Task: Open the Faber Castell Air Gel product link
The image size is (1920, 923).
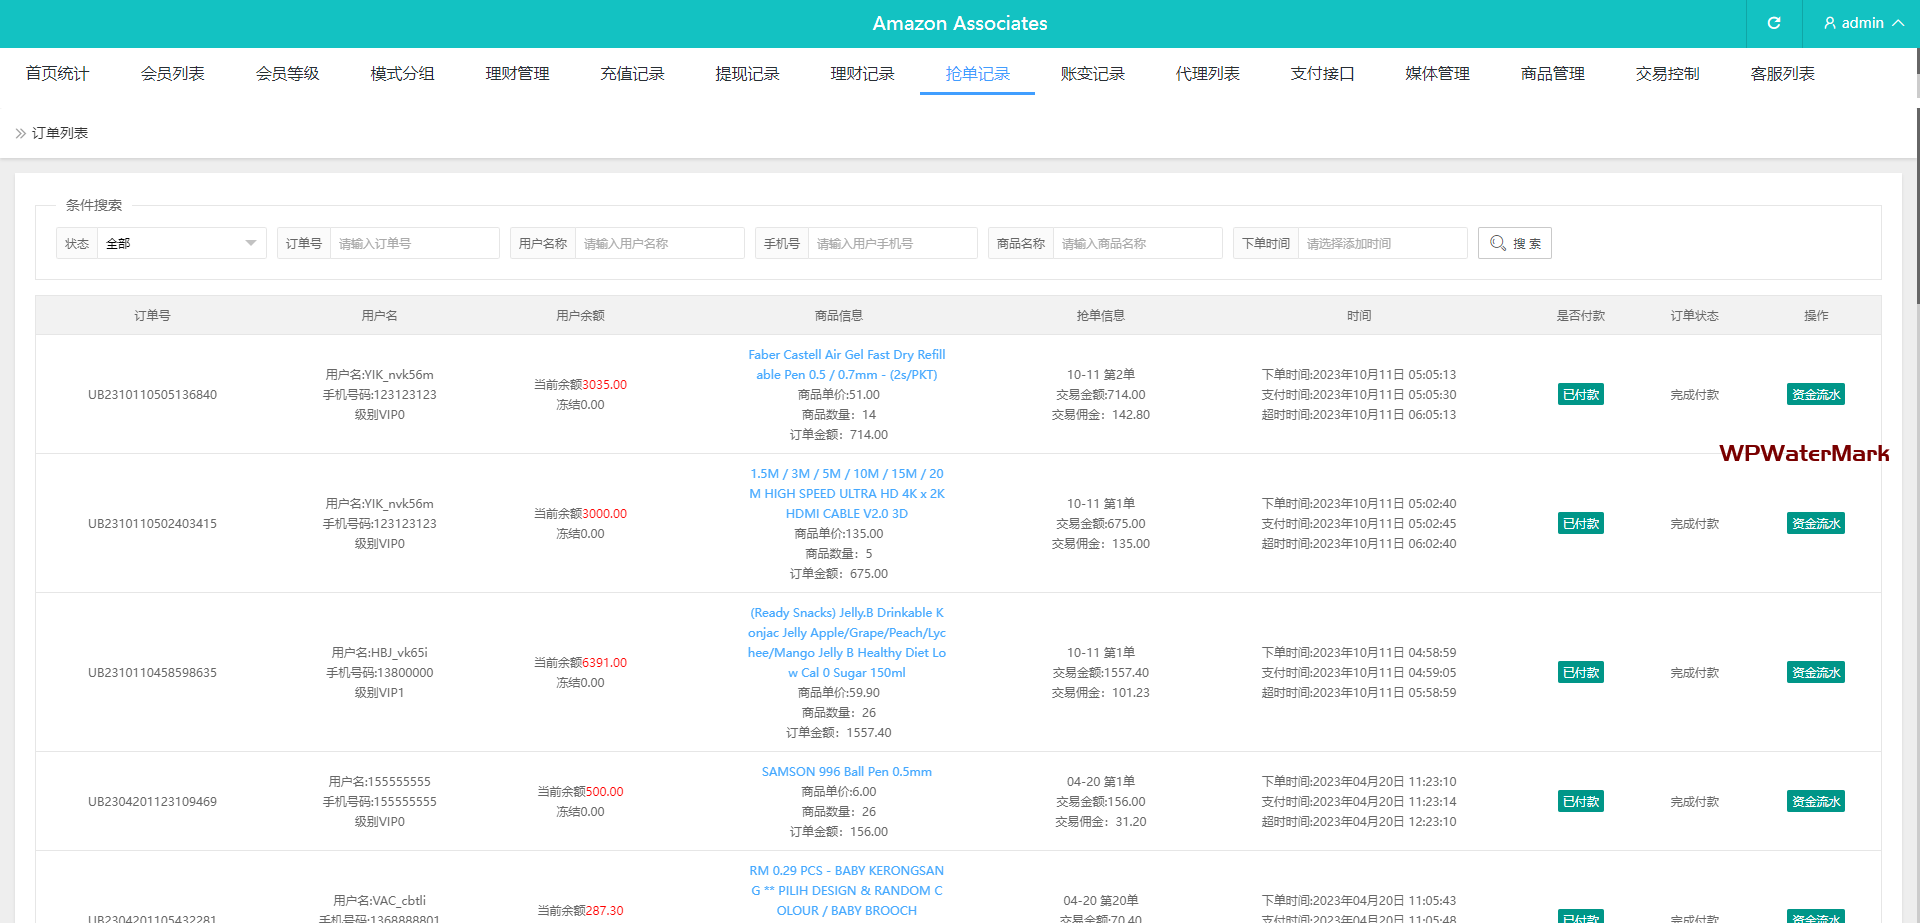Action: pyautogui.click(x=846, y=364)
